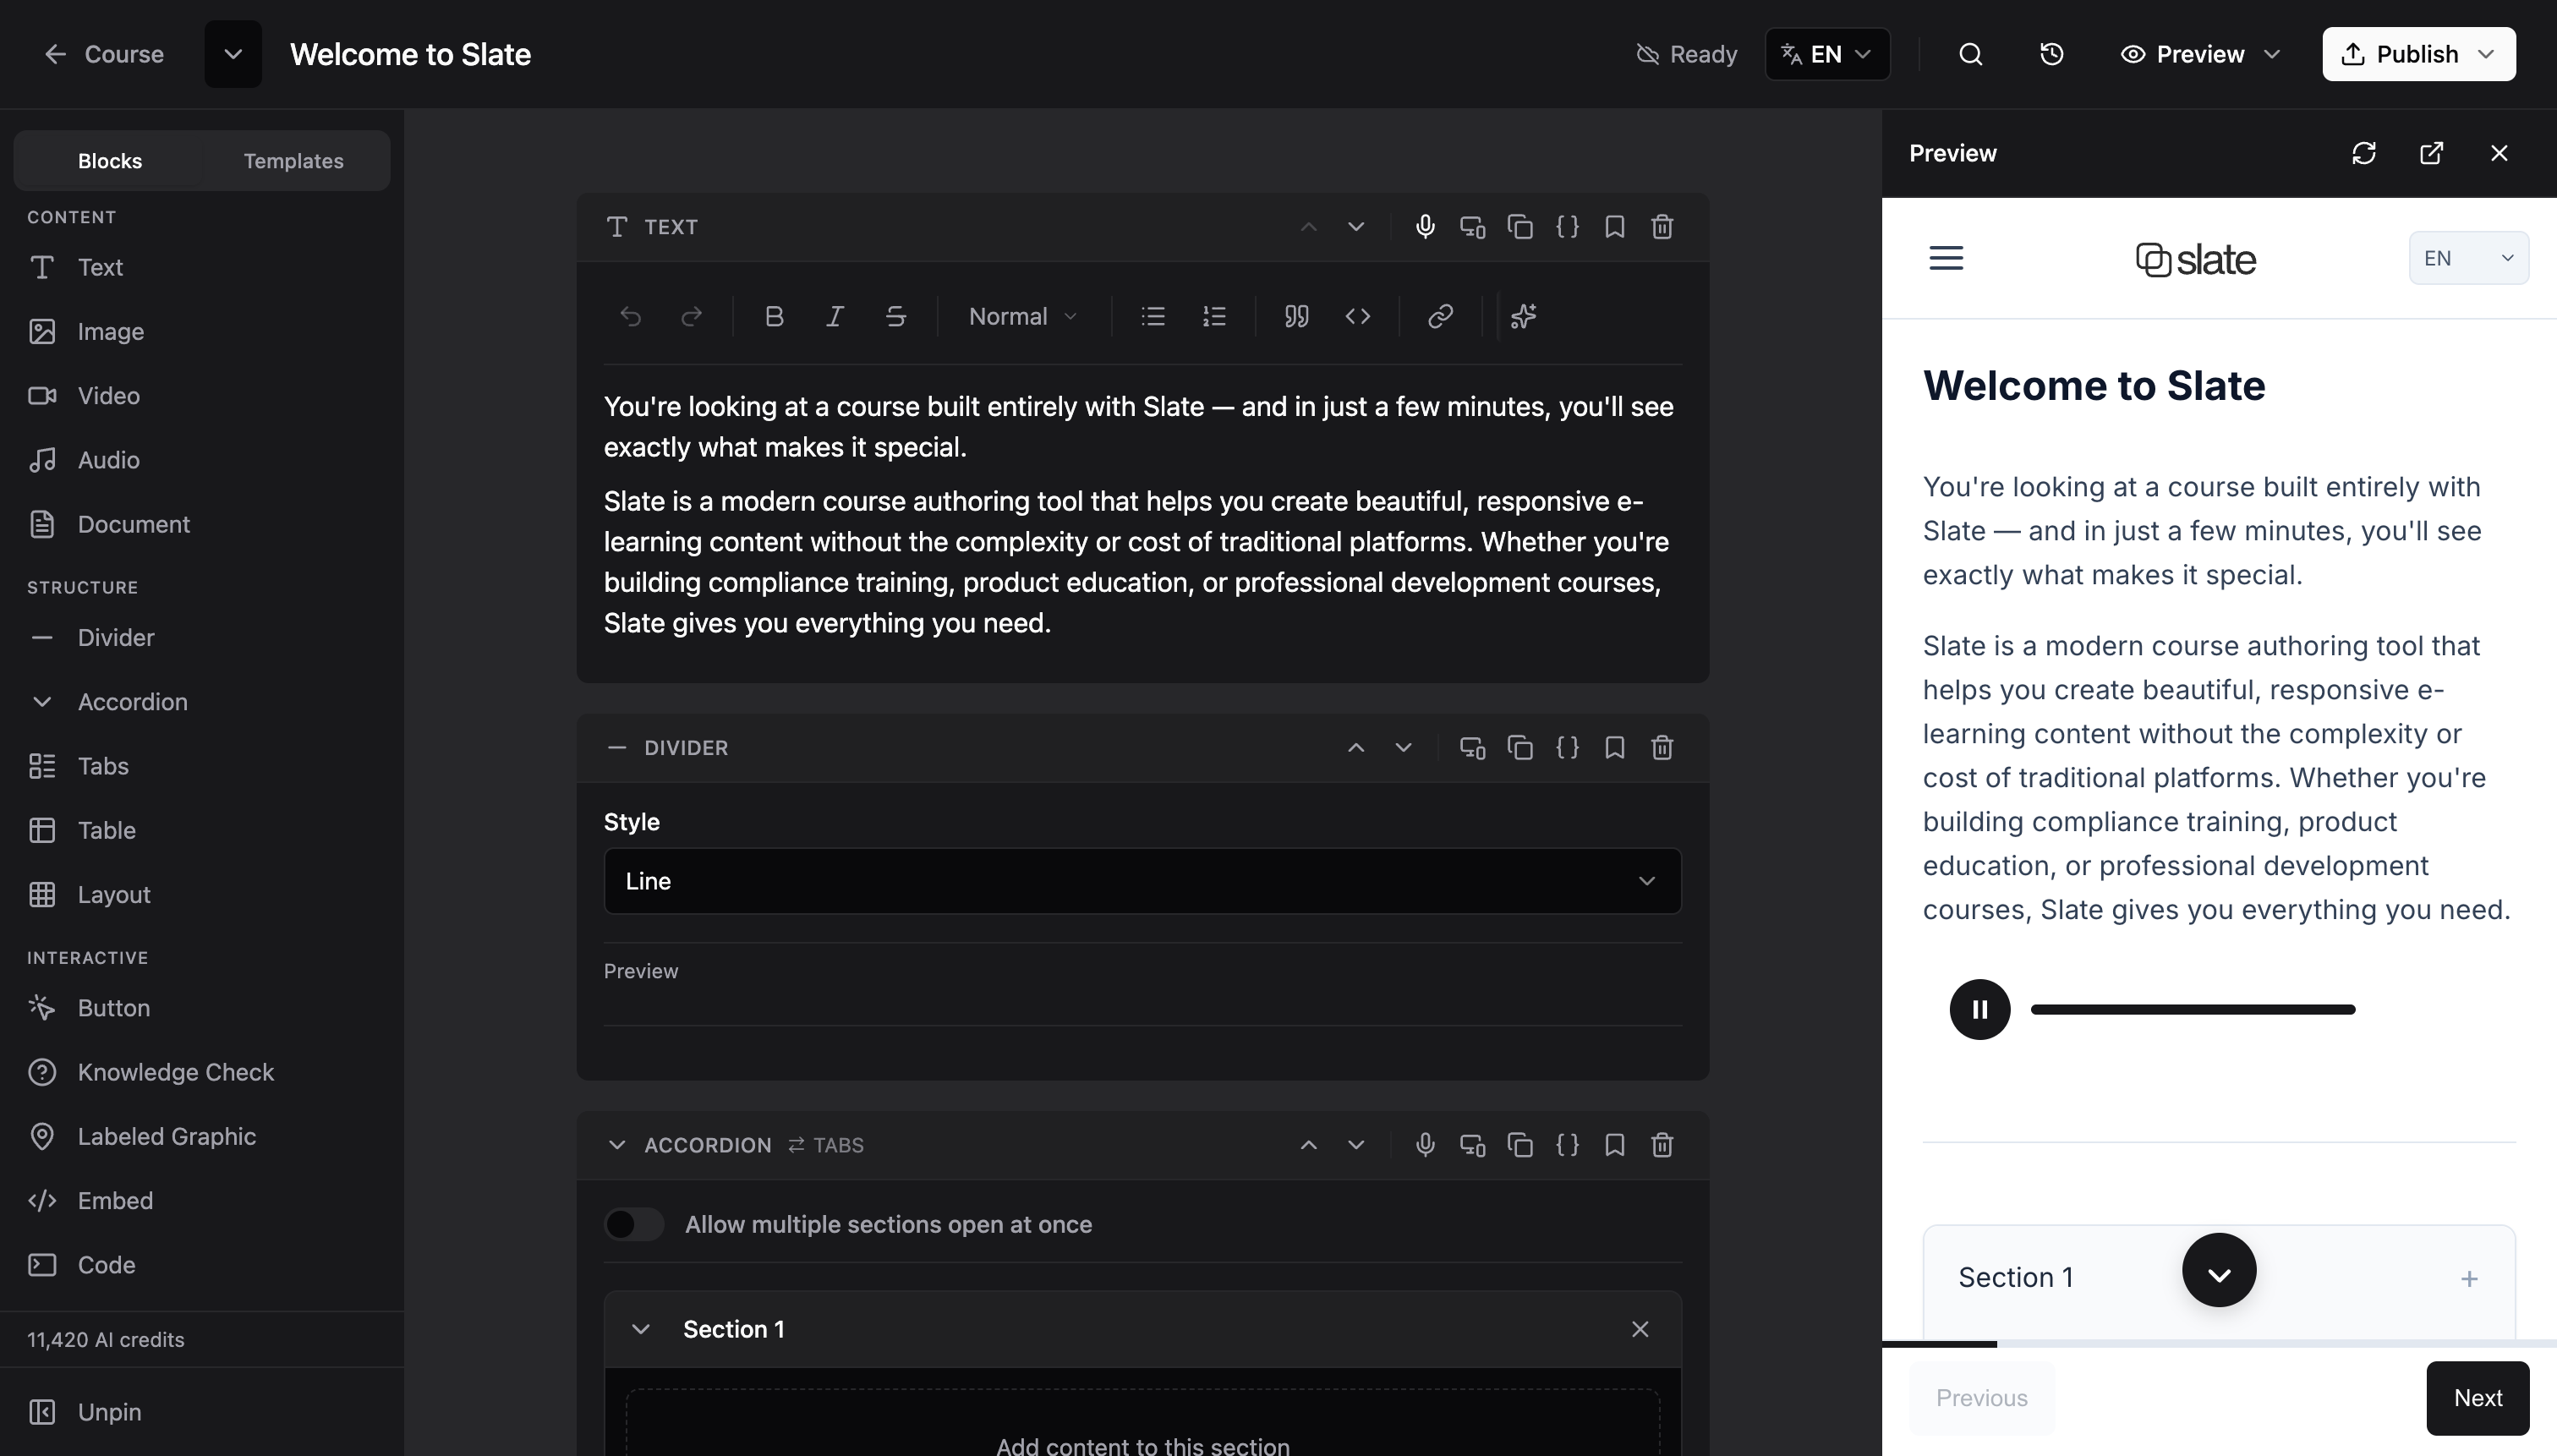Enable Allow multiple sections open at once
The image size is (2557, 1456).
(x=634, y=1224)
